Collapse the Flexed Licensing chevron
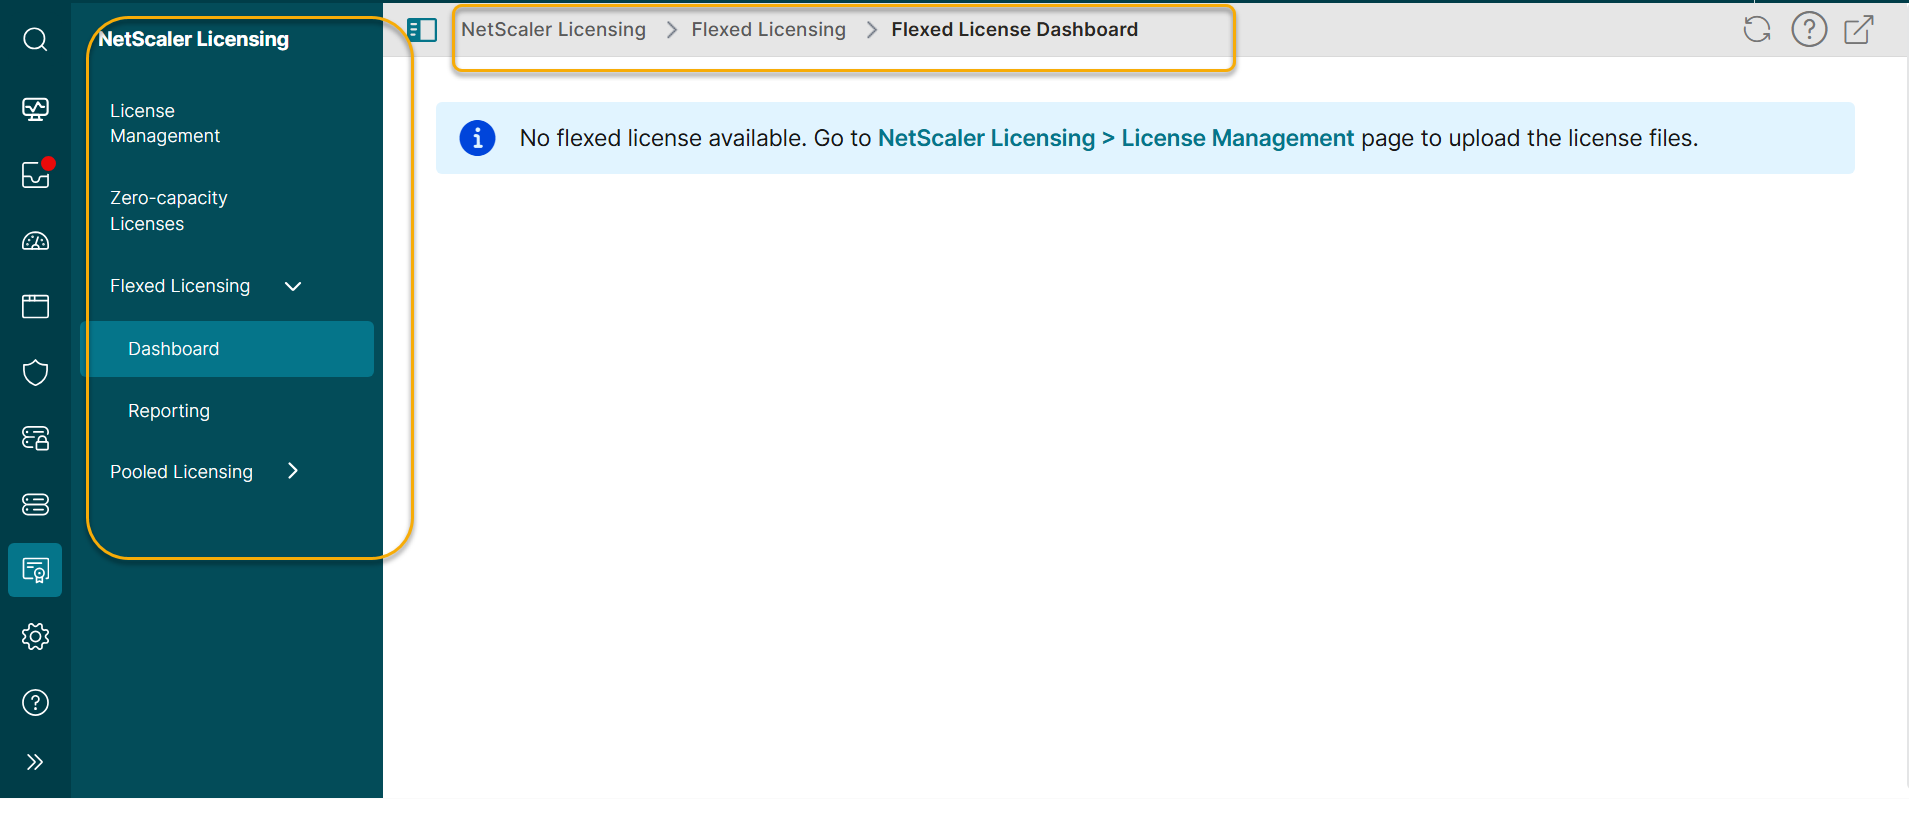 [x=293, y=286]
